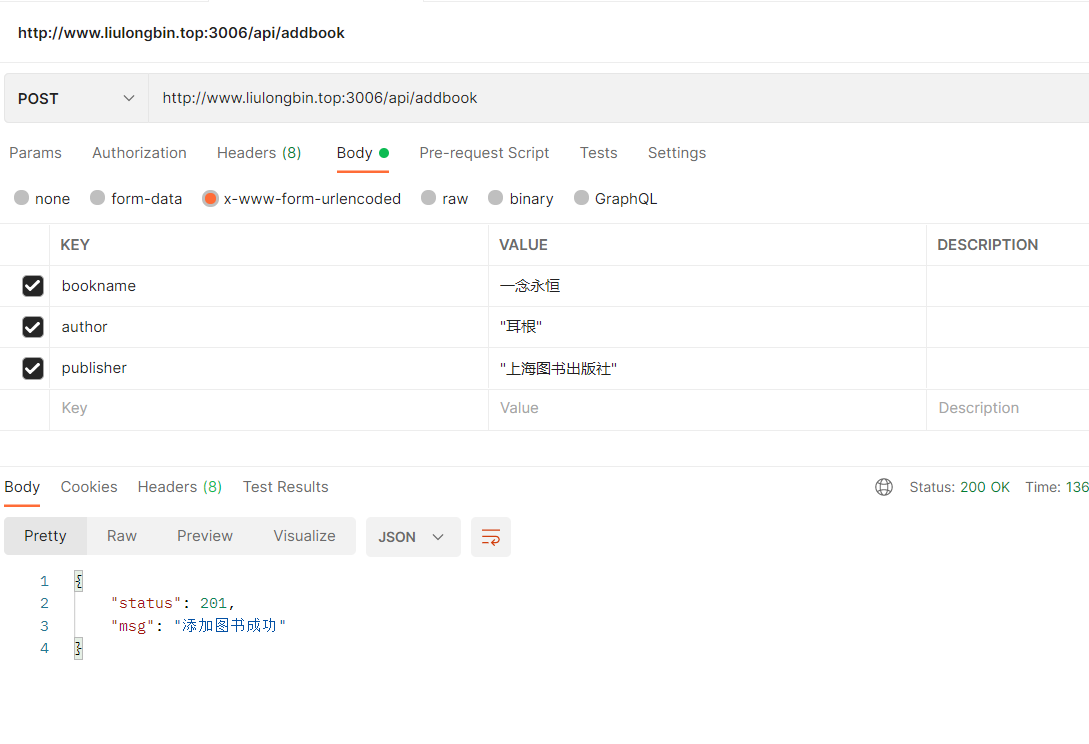Select the form-data radio option
The width and height of the screenshot is (1089, 744).
97,198
